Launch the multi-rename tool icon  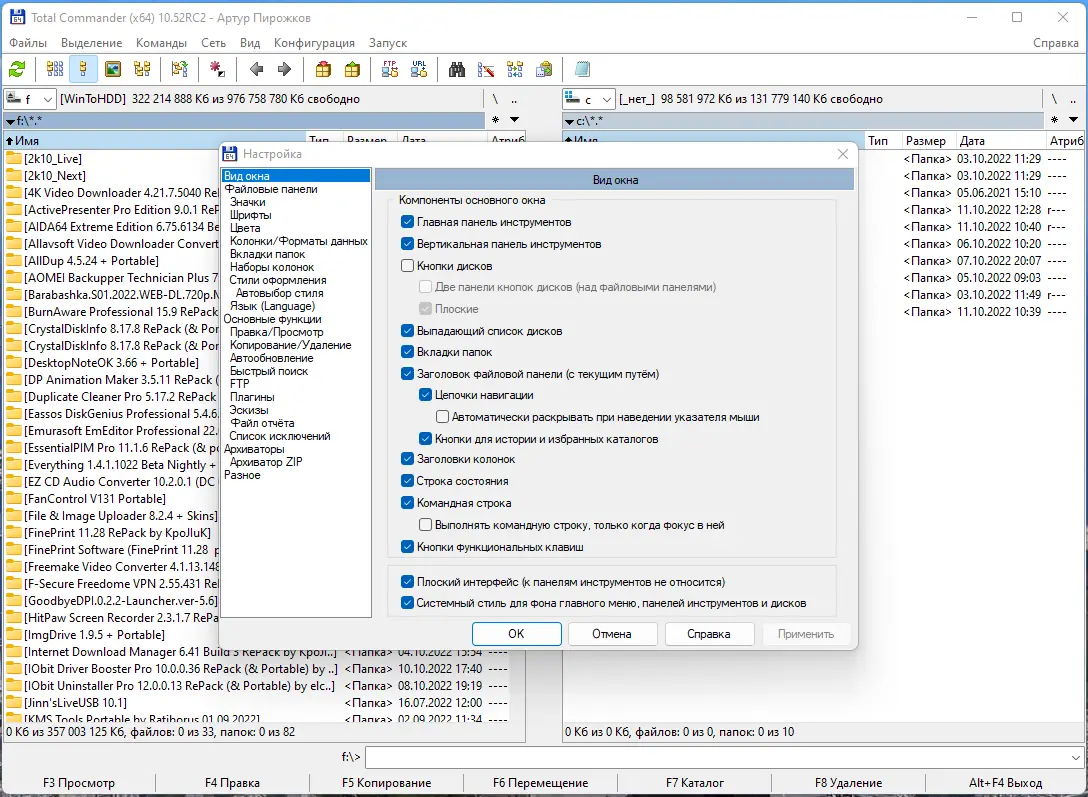click(486, 69)
